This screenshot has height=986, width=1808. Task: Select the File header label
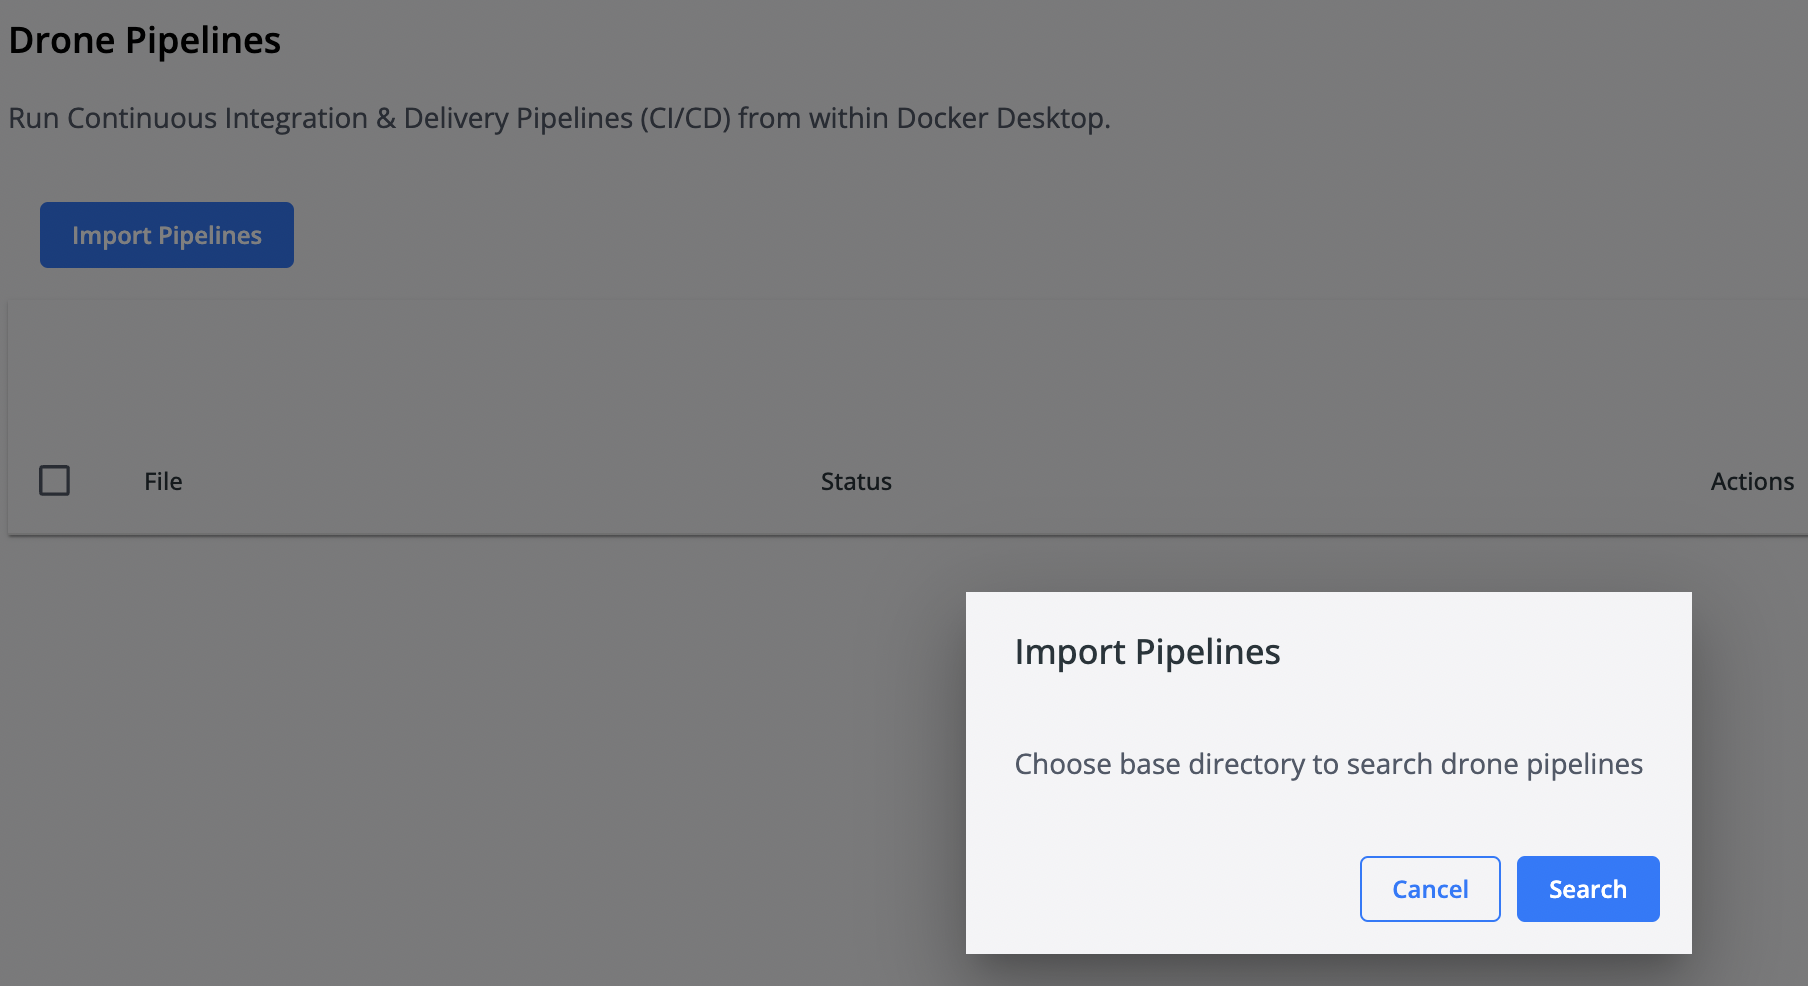pyautogui.click(x=163, y=482)
